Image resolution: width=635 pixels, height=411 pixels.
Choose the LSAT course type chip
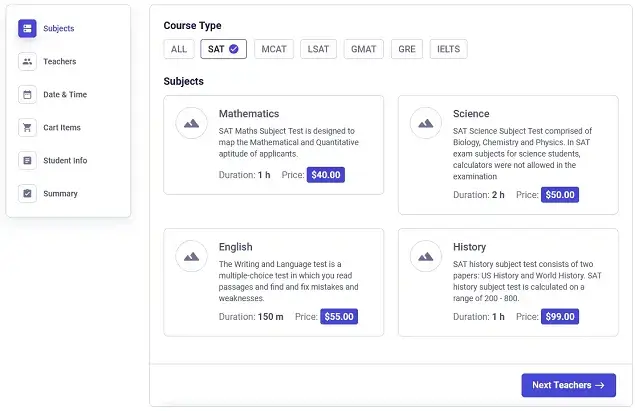(318, 49)
